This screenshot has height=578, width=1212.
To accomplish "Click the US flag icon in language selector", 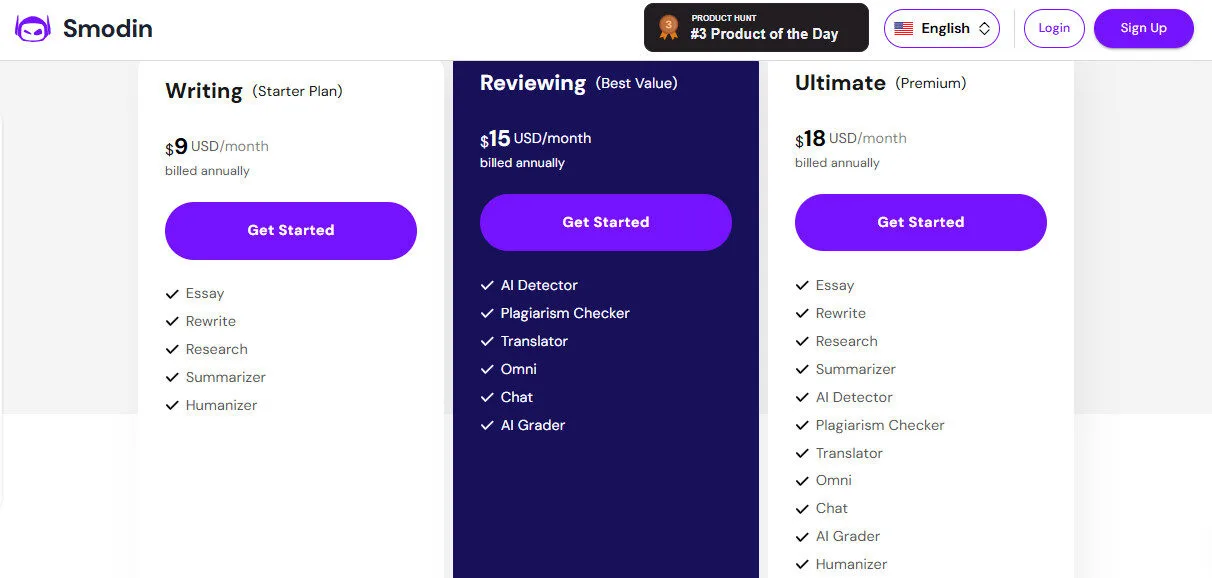I will click(903, 28).
